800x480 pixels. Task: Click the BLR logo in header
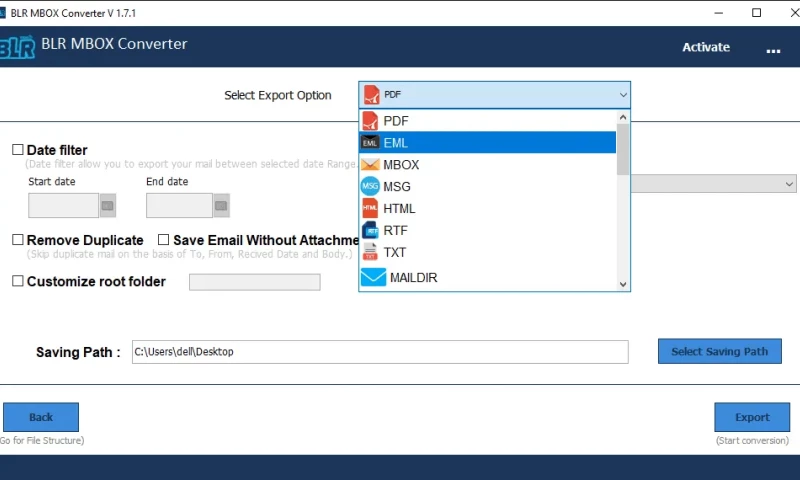pos(17,47)
